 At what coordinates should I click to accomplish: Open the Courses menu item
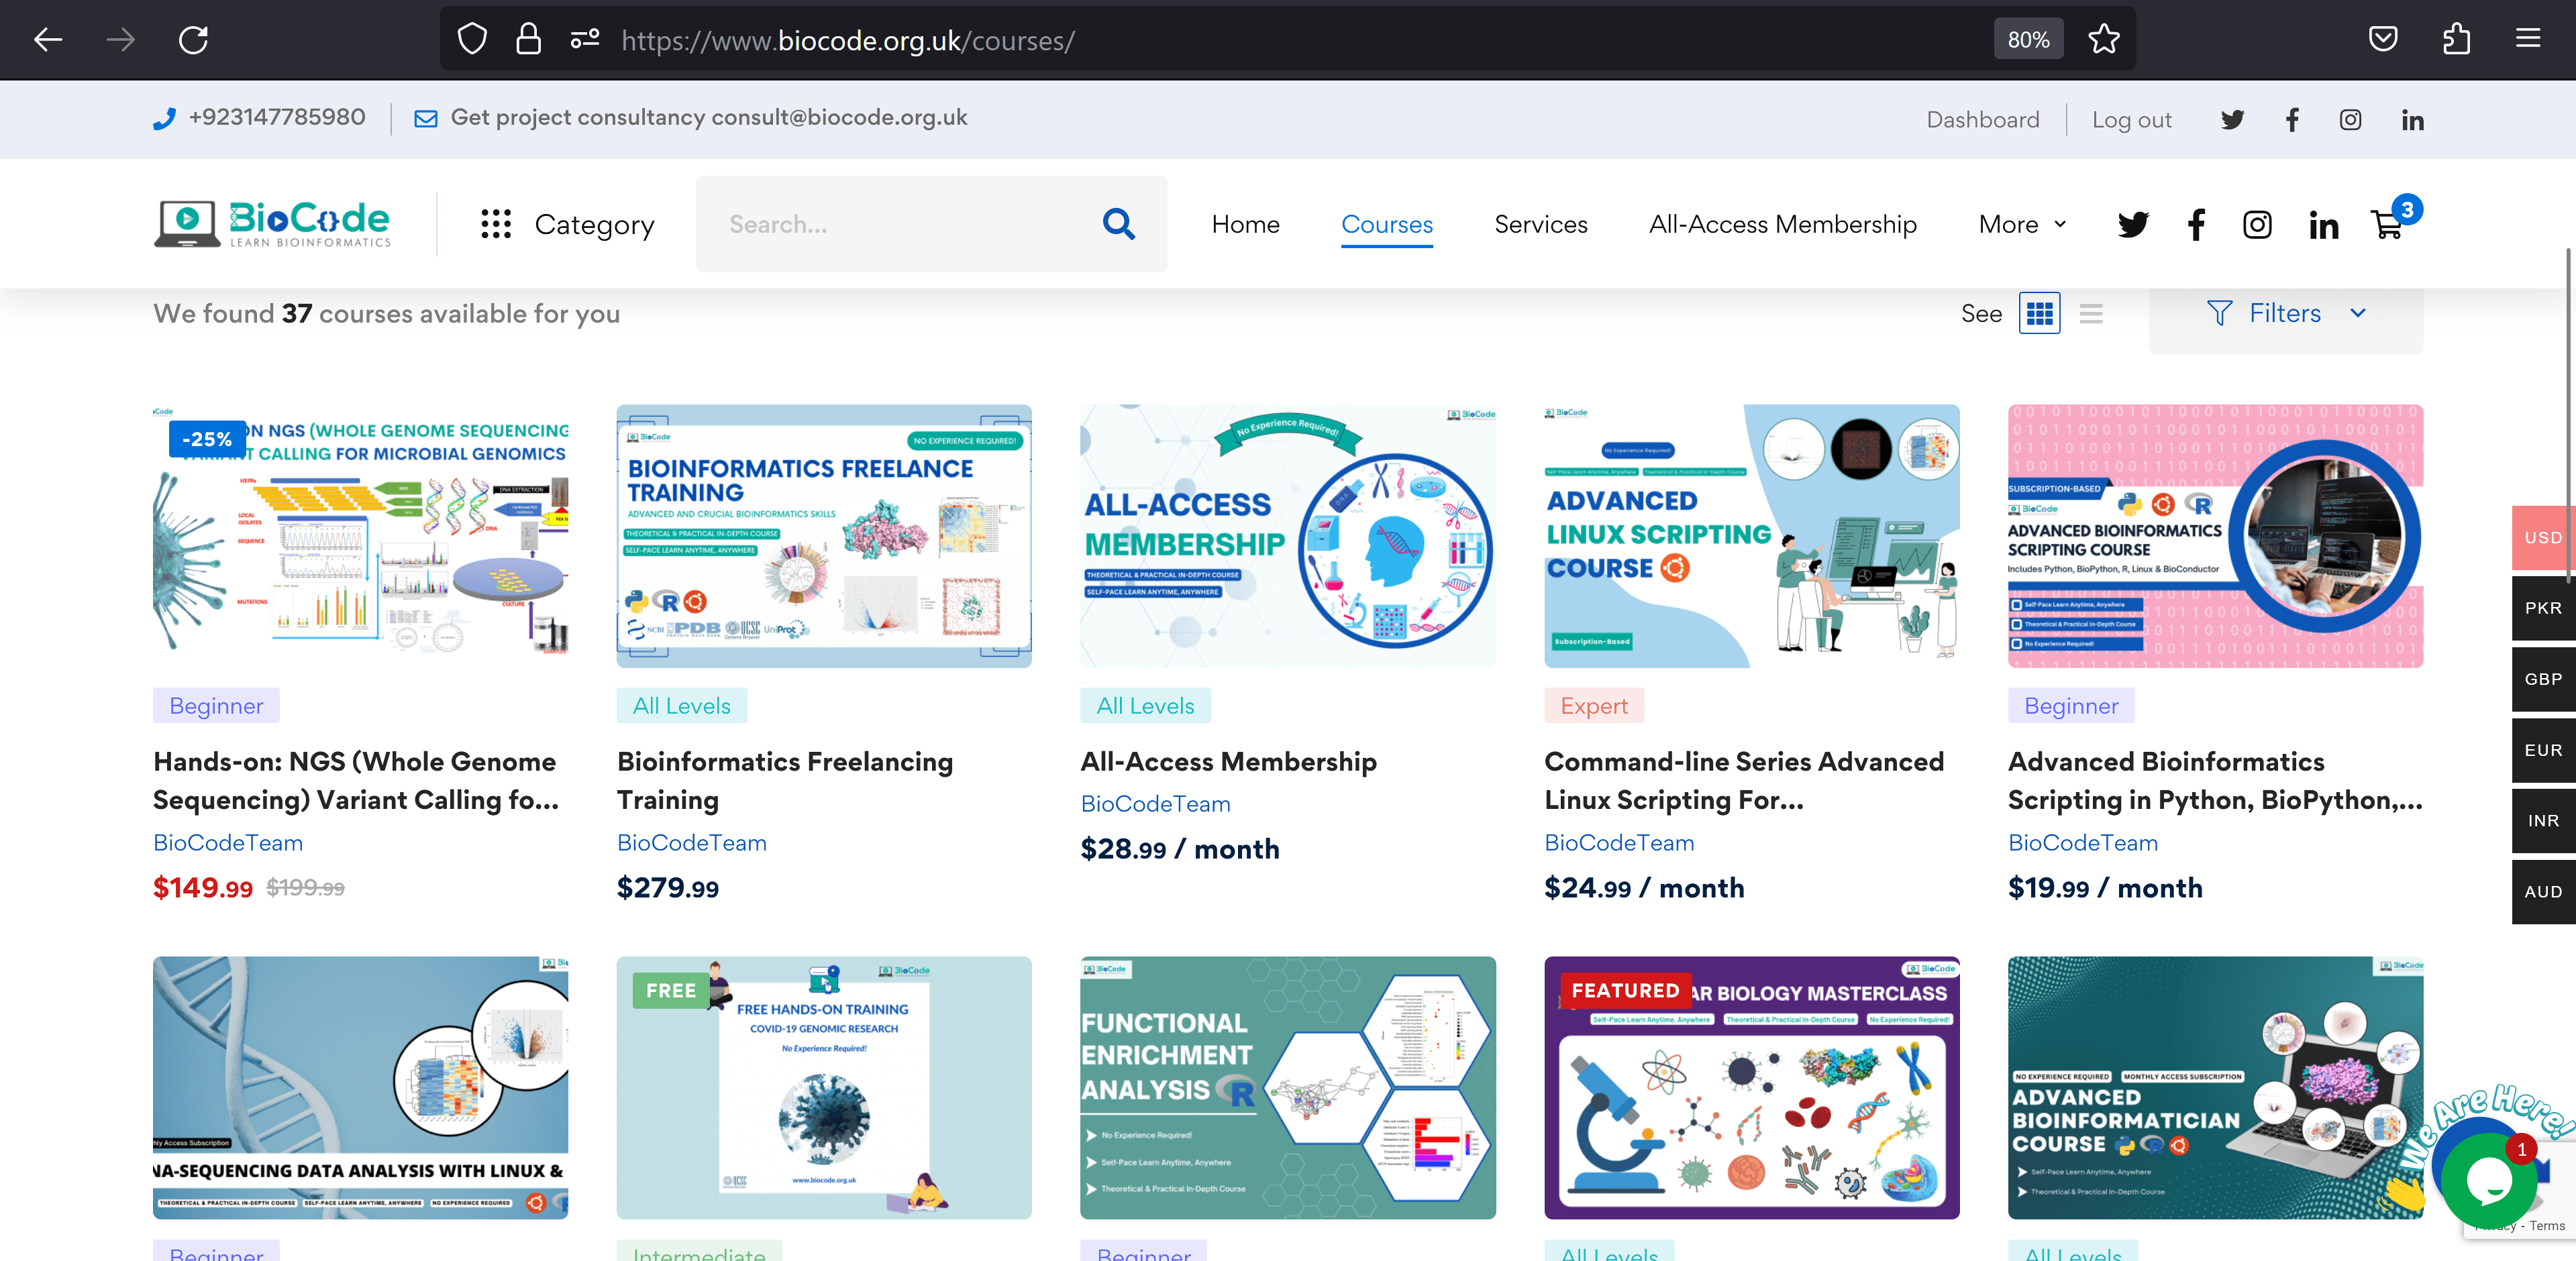[1387, 224]
